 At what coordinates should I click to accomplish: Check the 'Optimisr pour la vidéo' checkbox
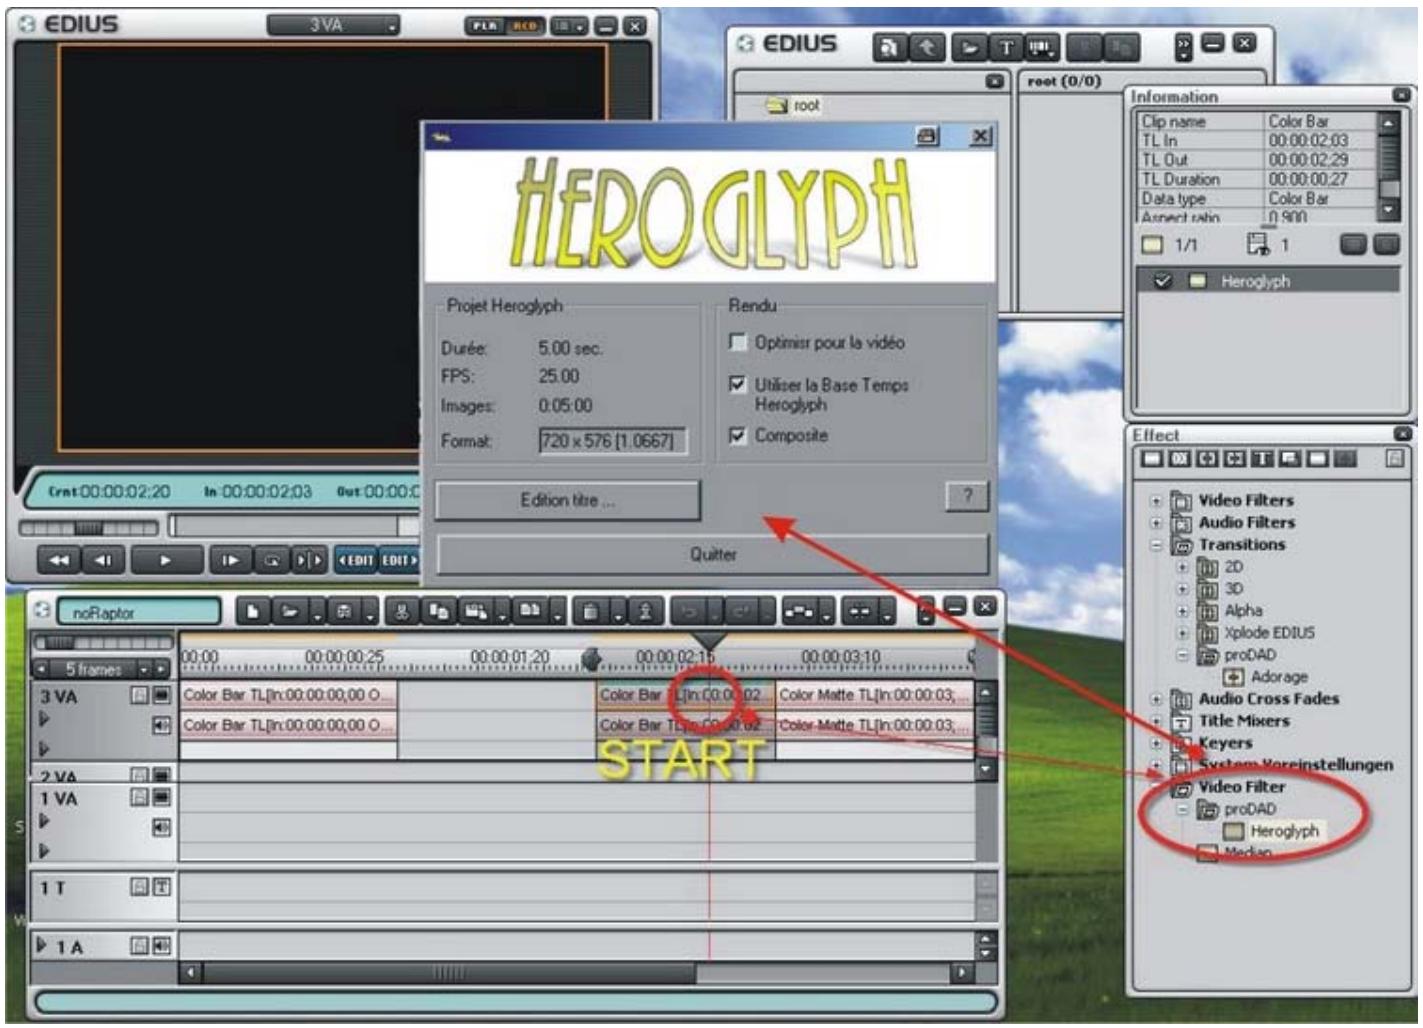pos(738,343)
